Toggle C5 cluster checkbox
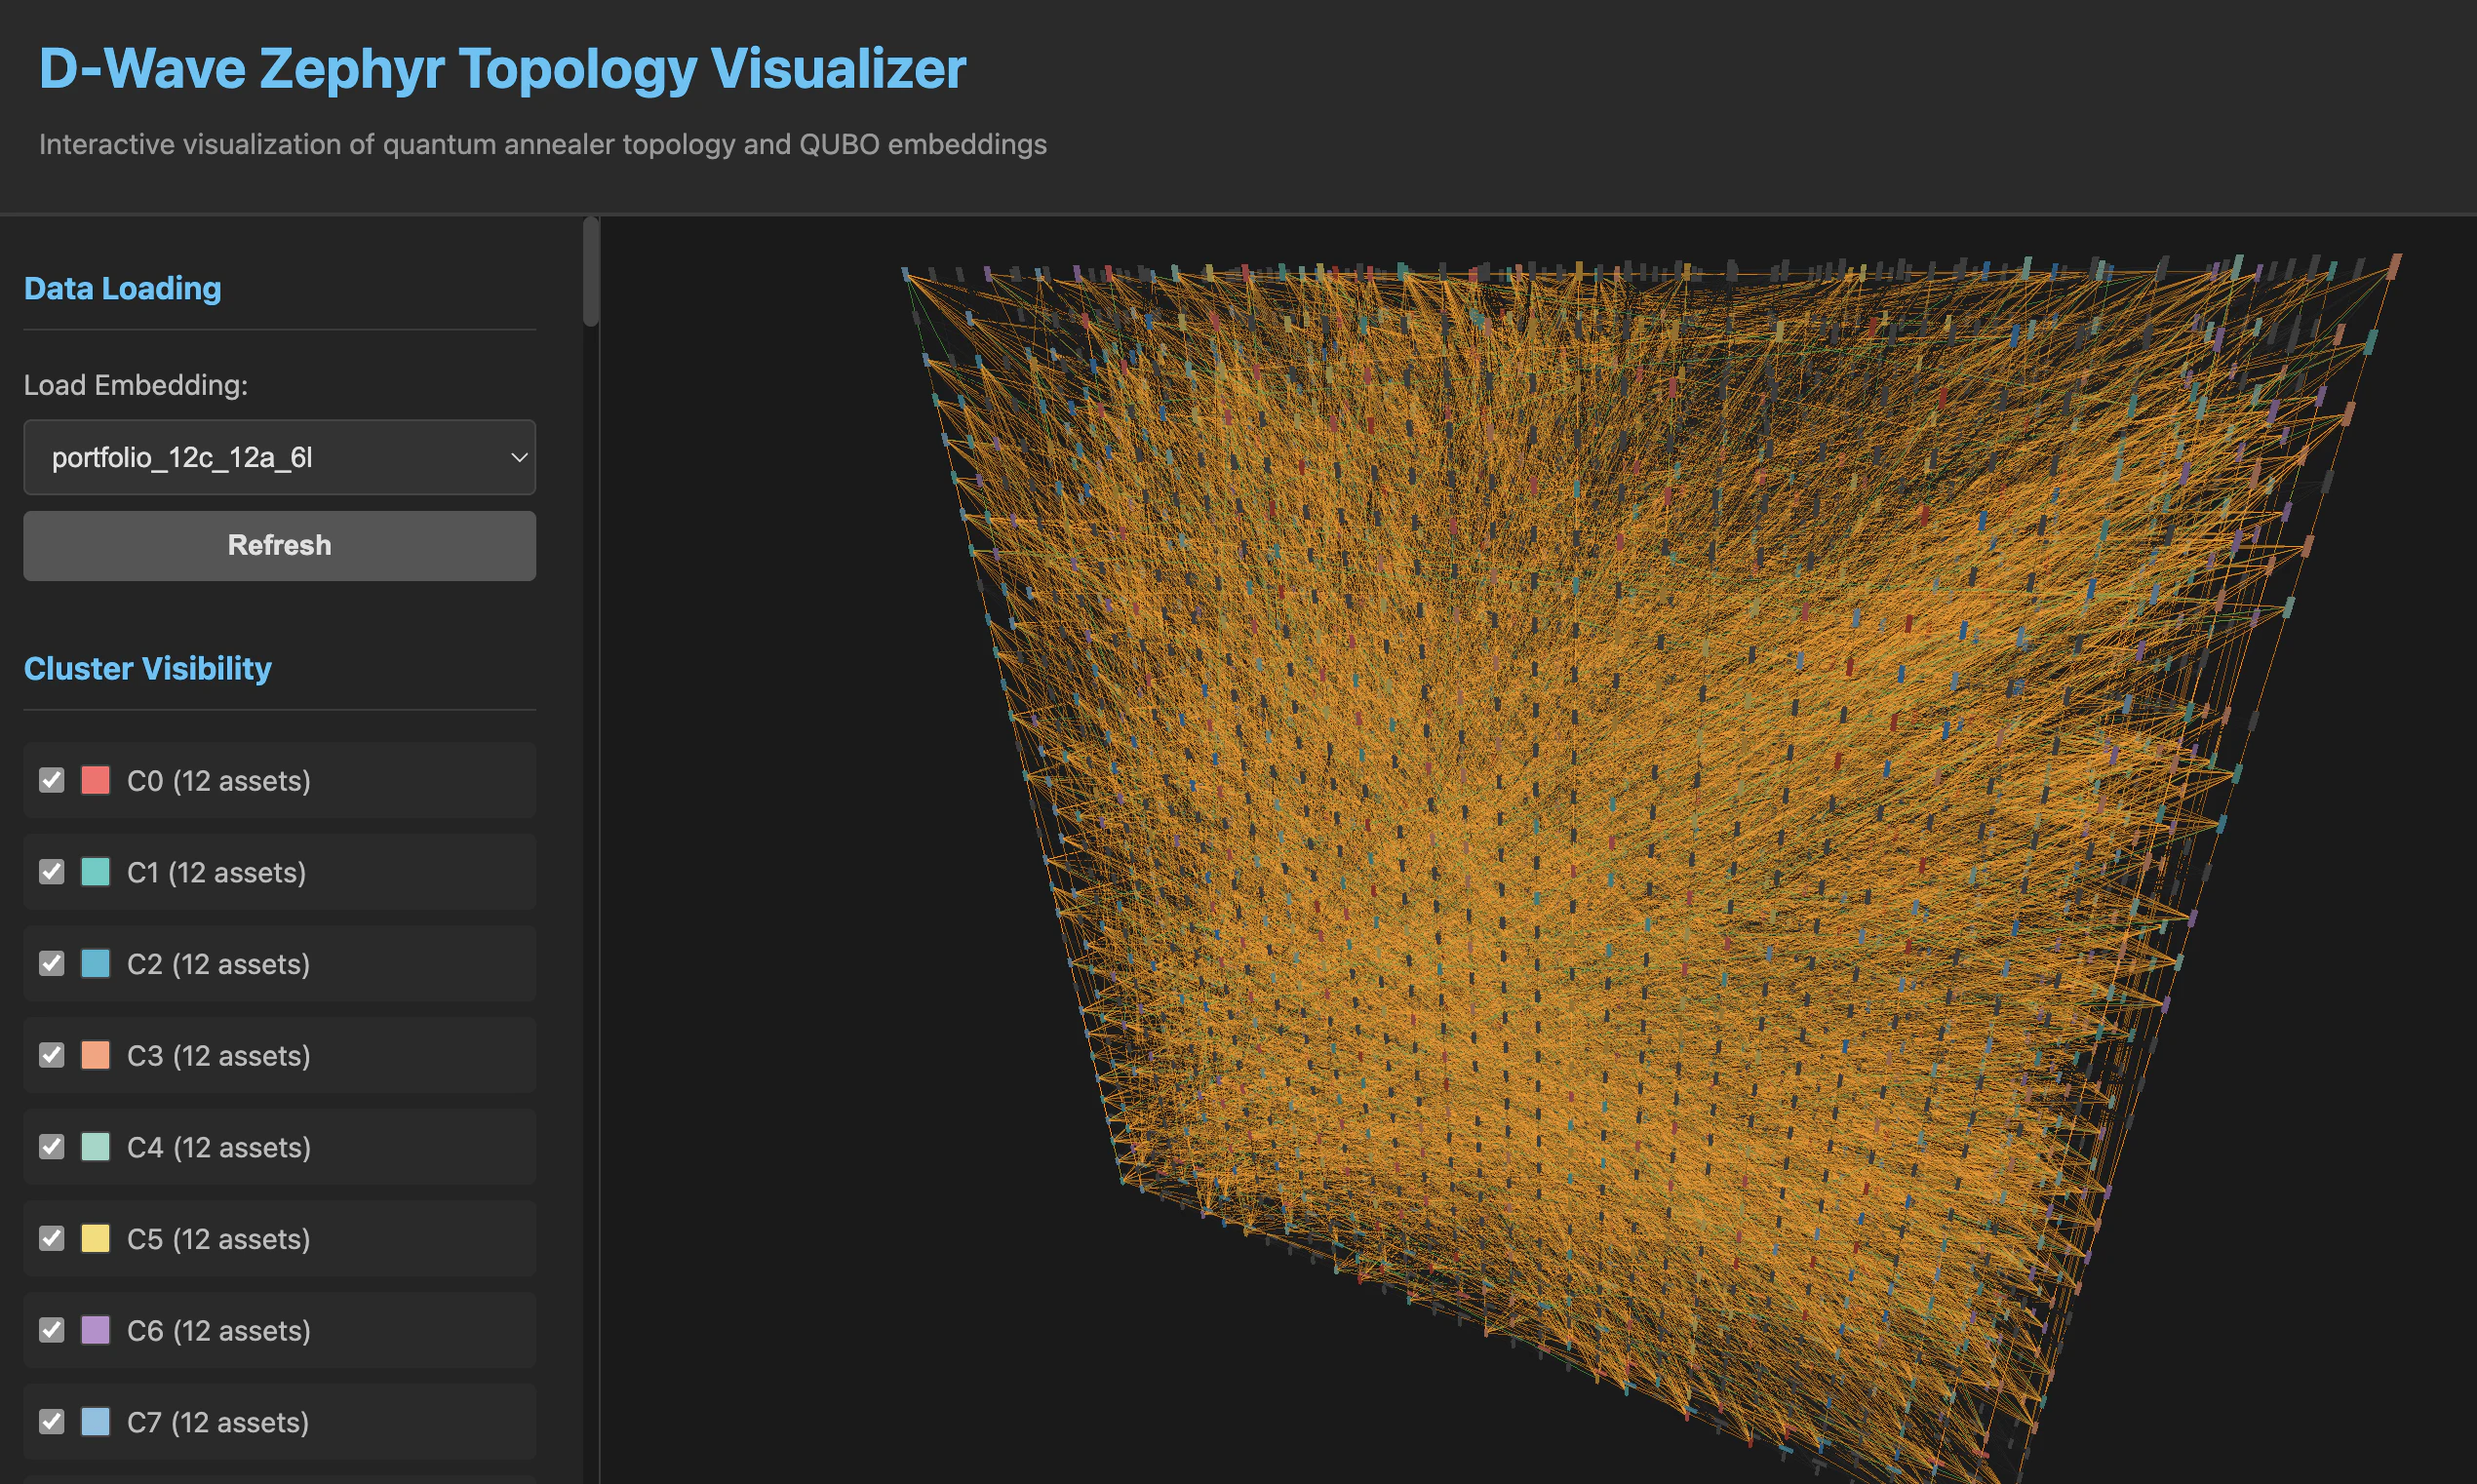The height and width of the screenshot is (1484, 2477). 52,1238
